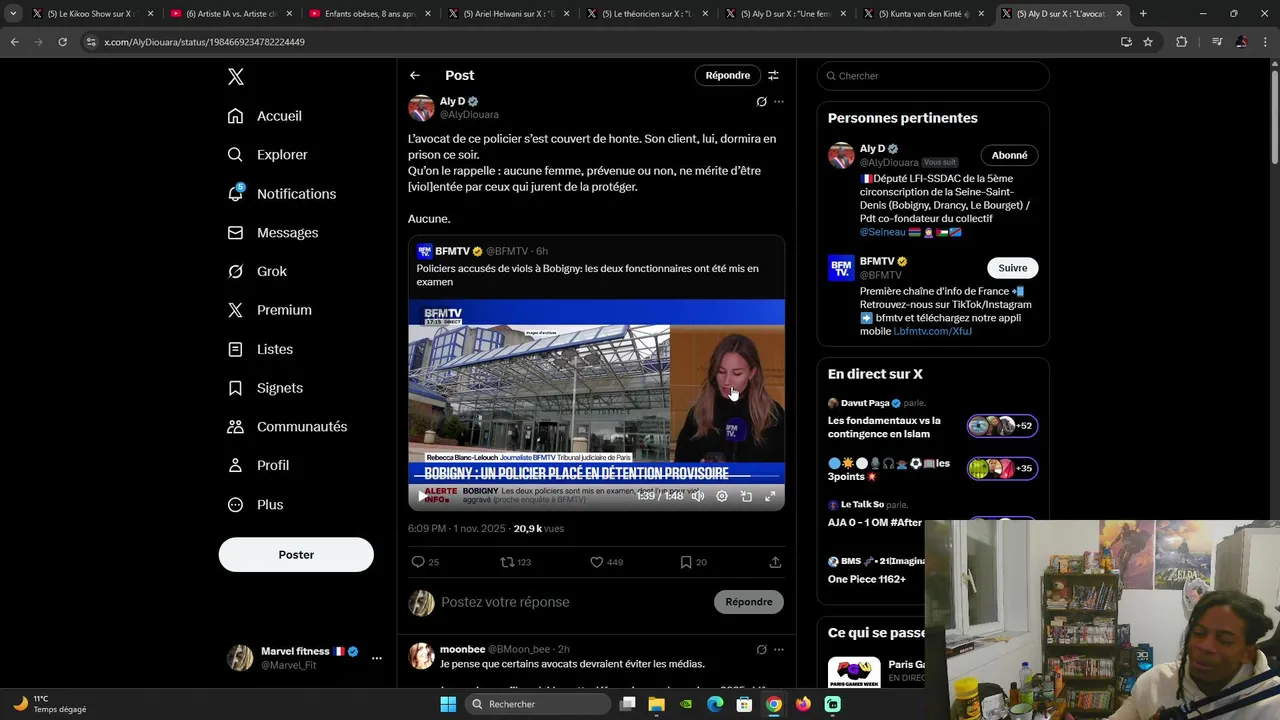Screen dimensions: 1280x720
Task: Open Grok from the sidebar
Action: (x=257, y=272)
